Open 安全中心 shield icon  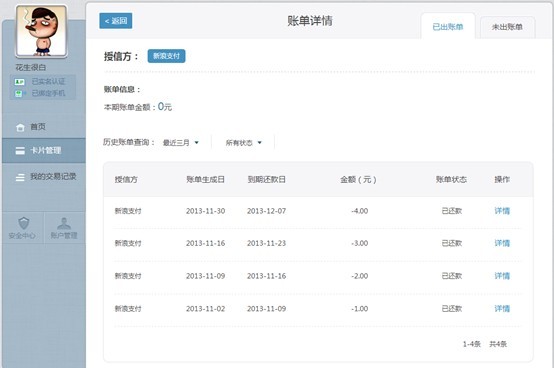coord(24,223)
